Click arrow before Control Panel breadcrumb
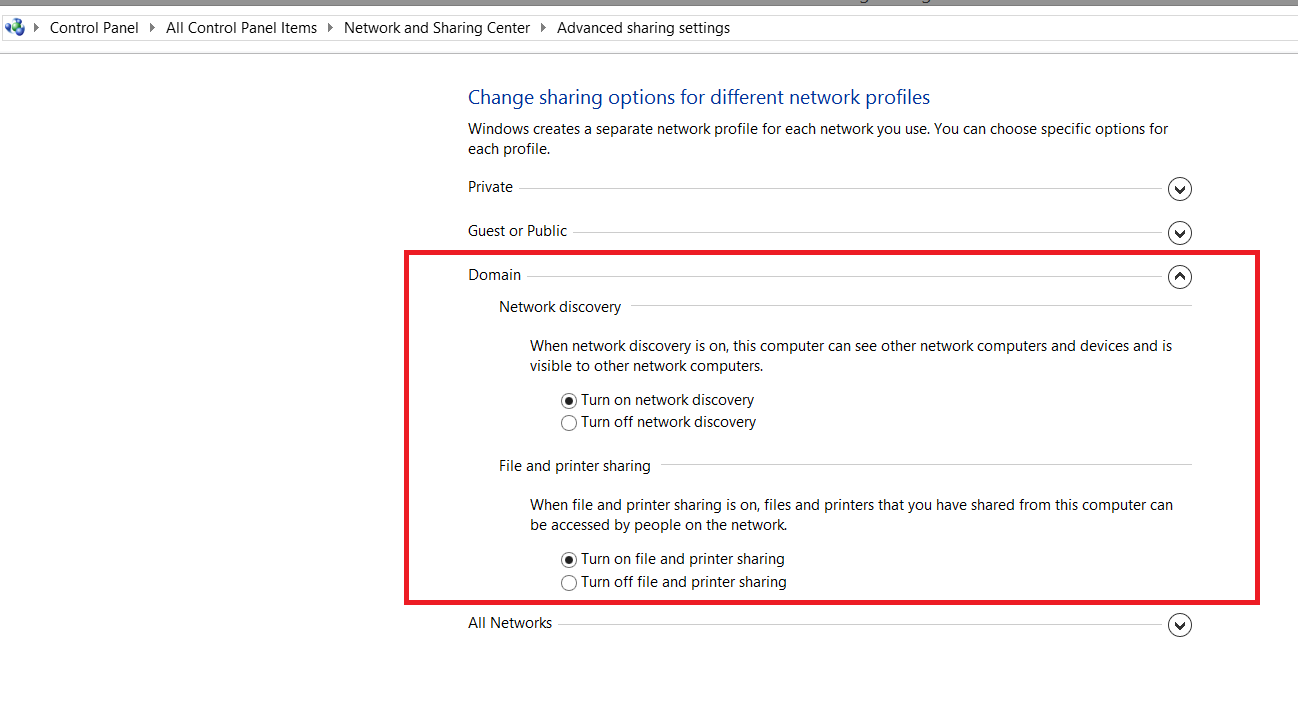 tap(37, 28)
